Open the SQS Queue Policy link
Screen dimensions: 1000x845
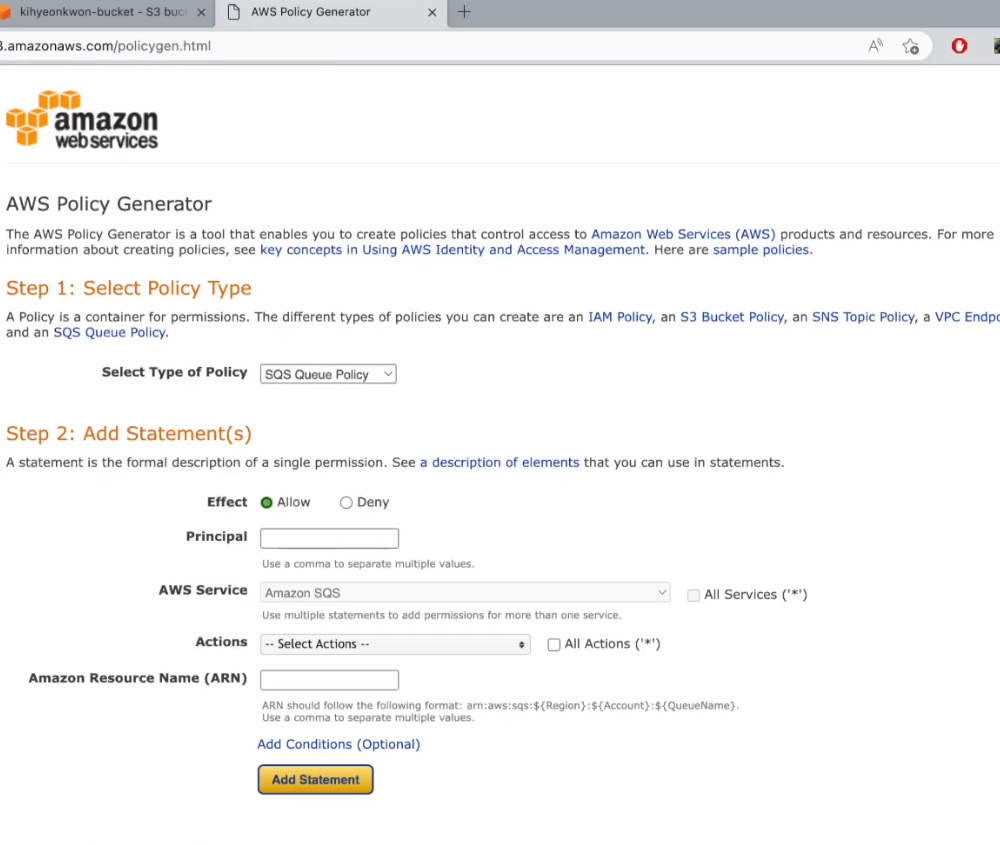click(109, 332)
